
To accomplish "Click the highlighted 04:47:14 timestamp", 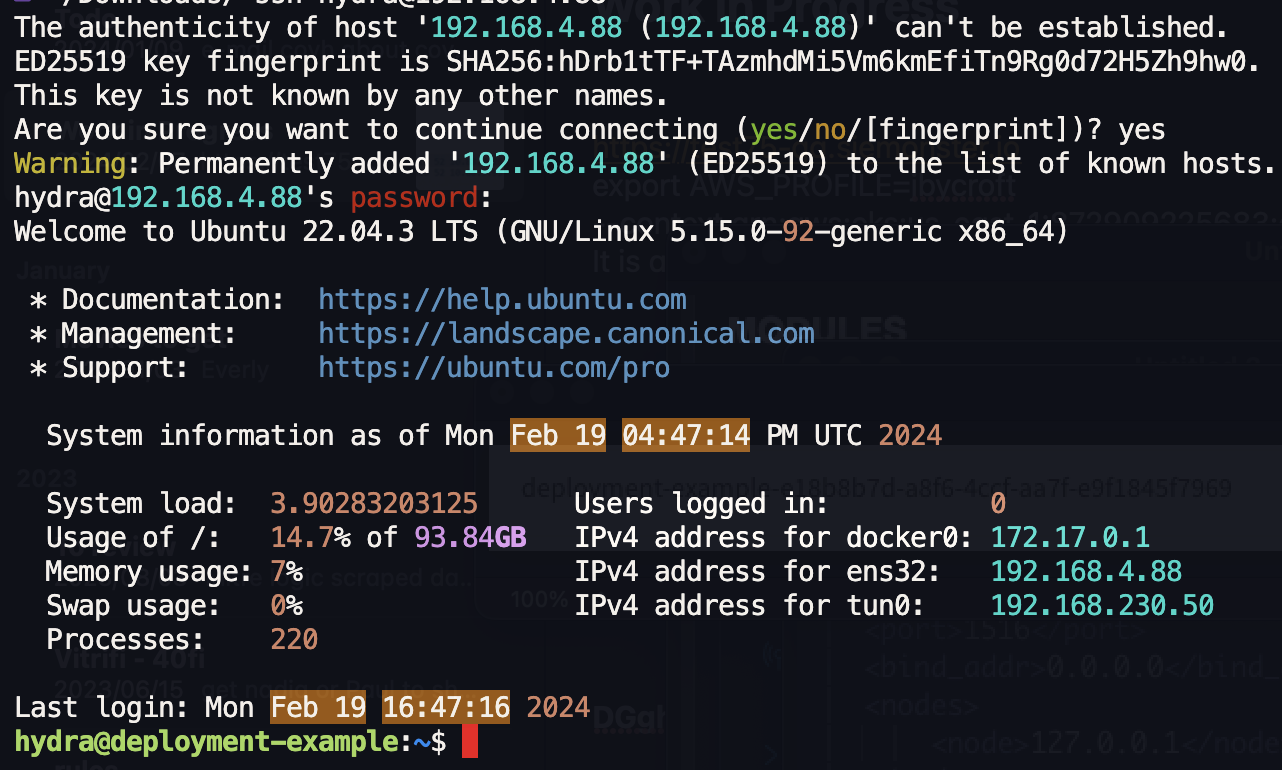I will pyautogui.click(x=685, y=436).
